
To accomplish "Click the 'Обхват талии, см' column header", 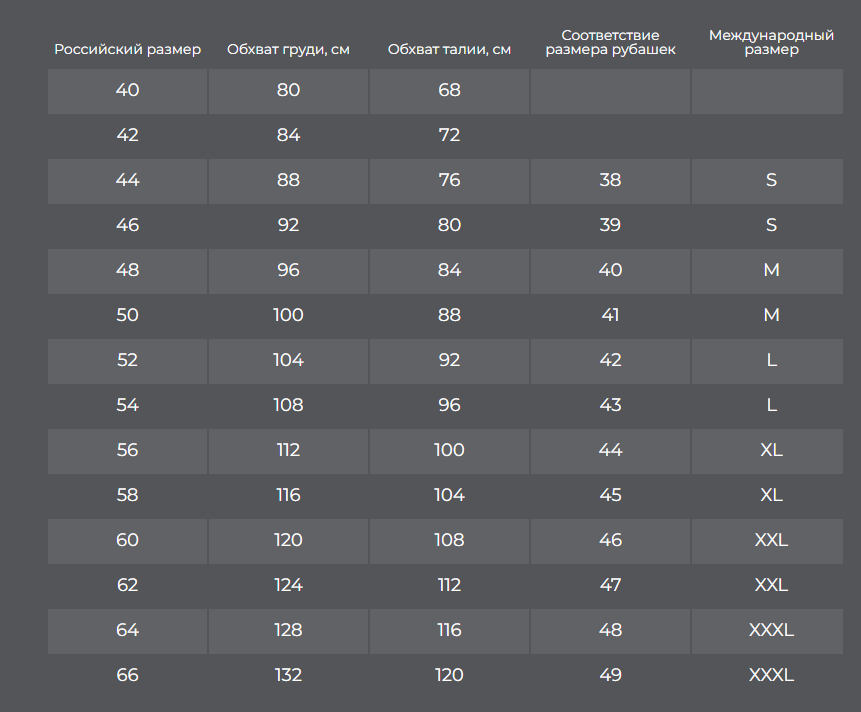I will click(x=449, y=49).
